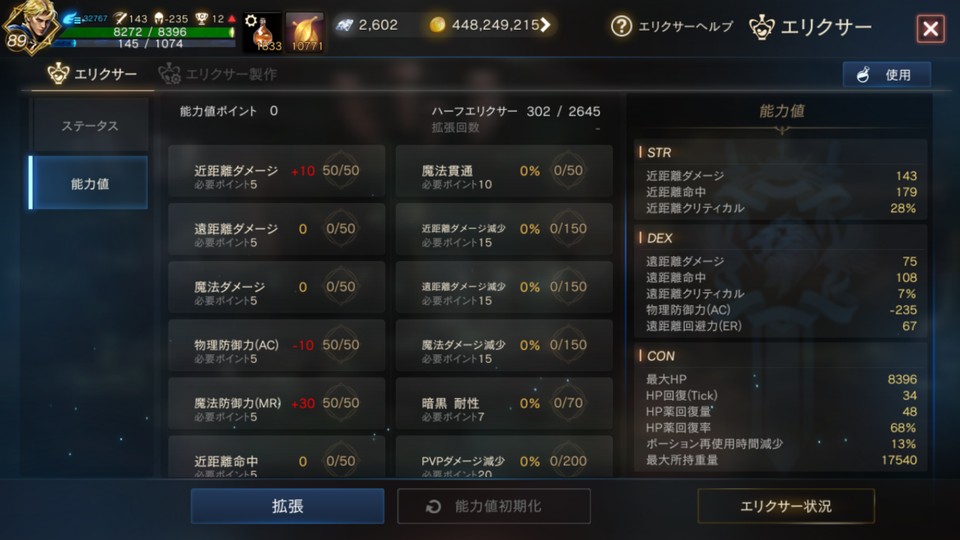Click the settings gear above the potion

coord(251,20)
